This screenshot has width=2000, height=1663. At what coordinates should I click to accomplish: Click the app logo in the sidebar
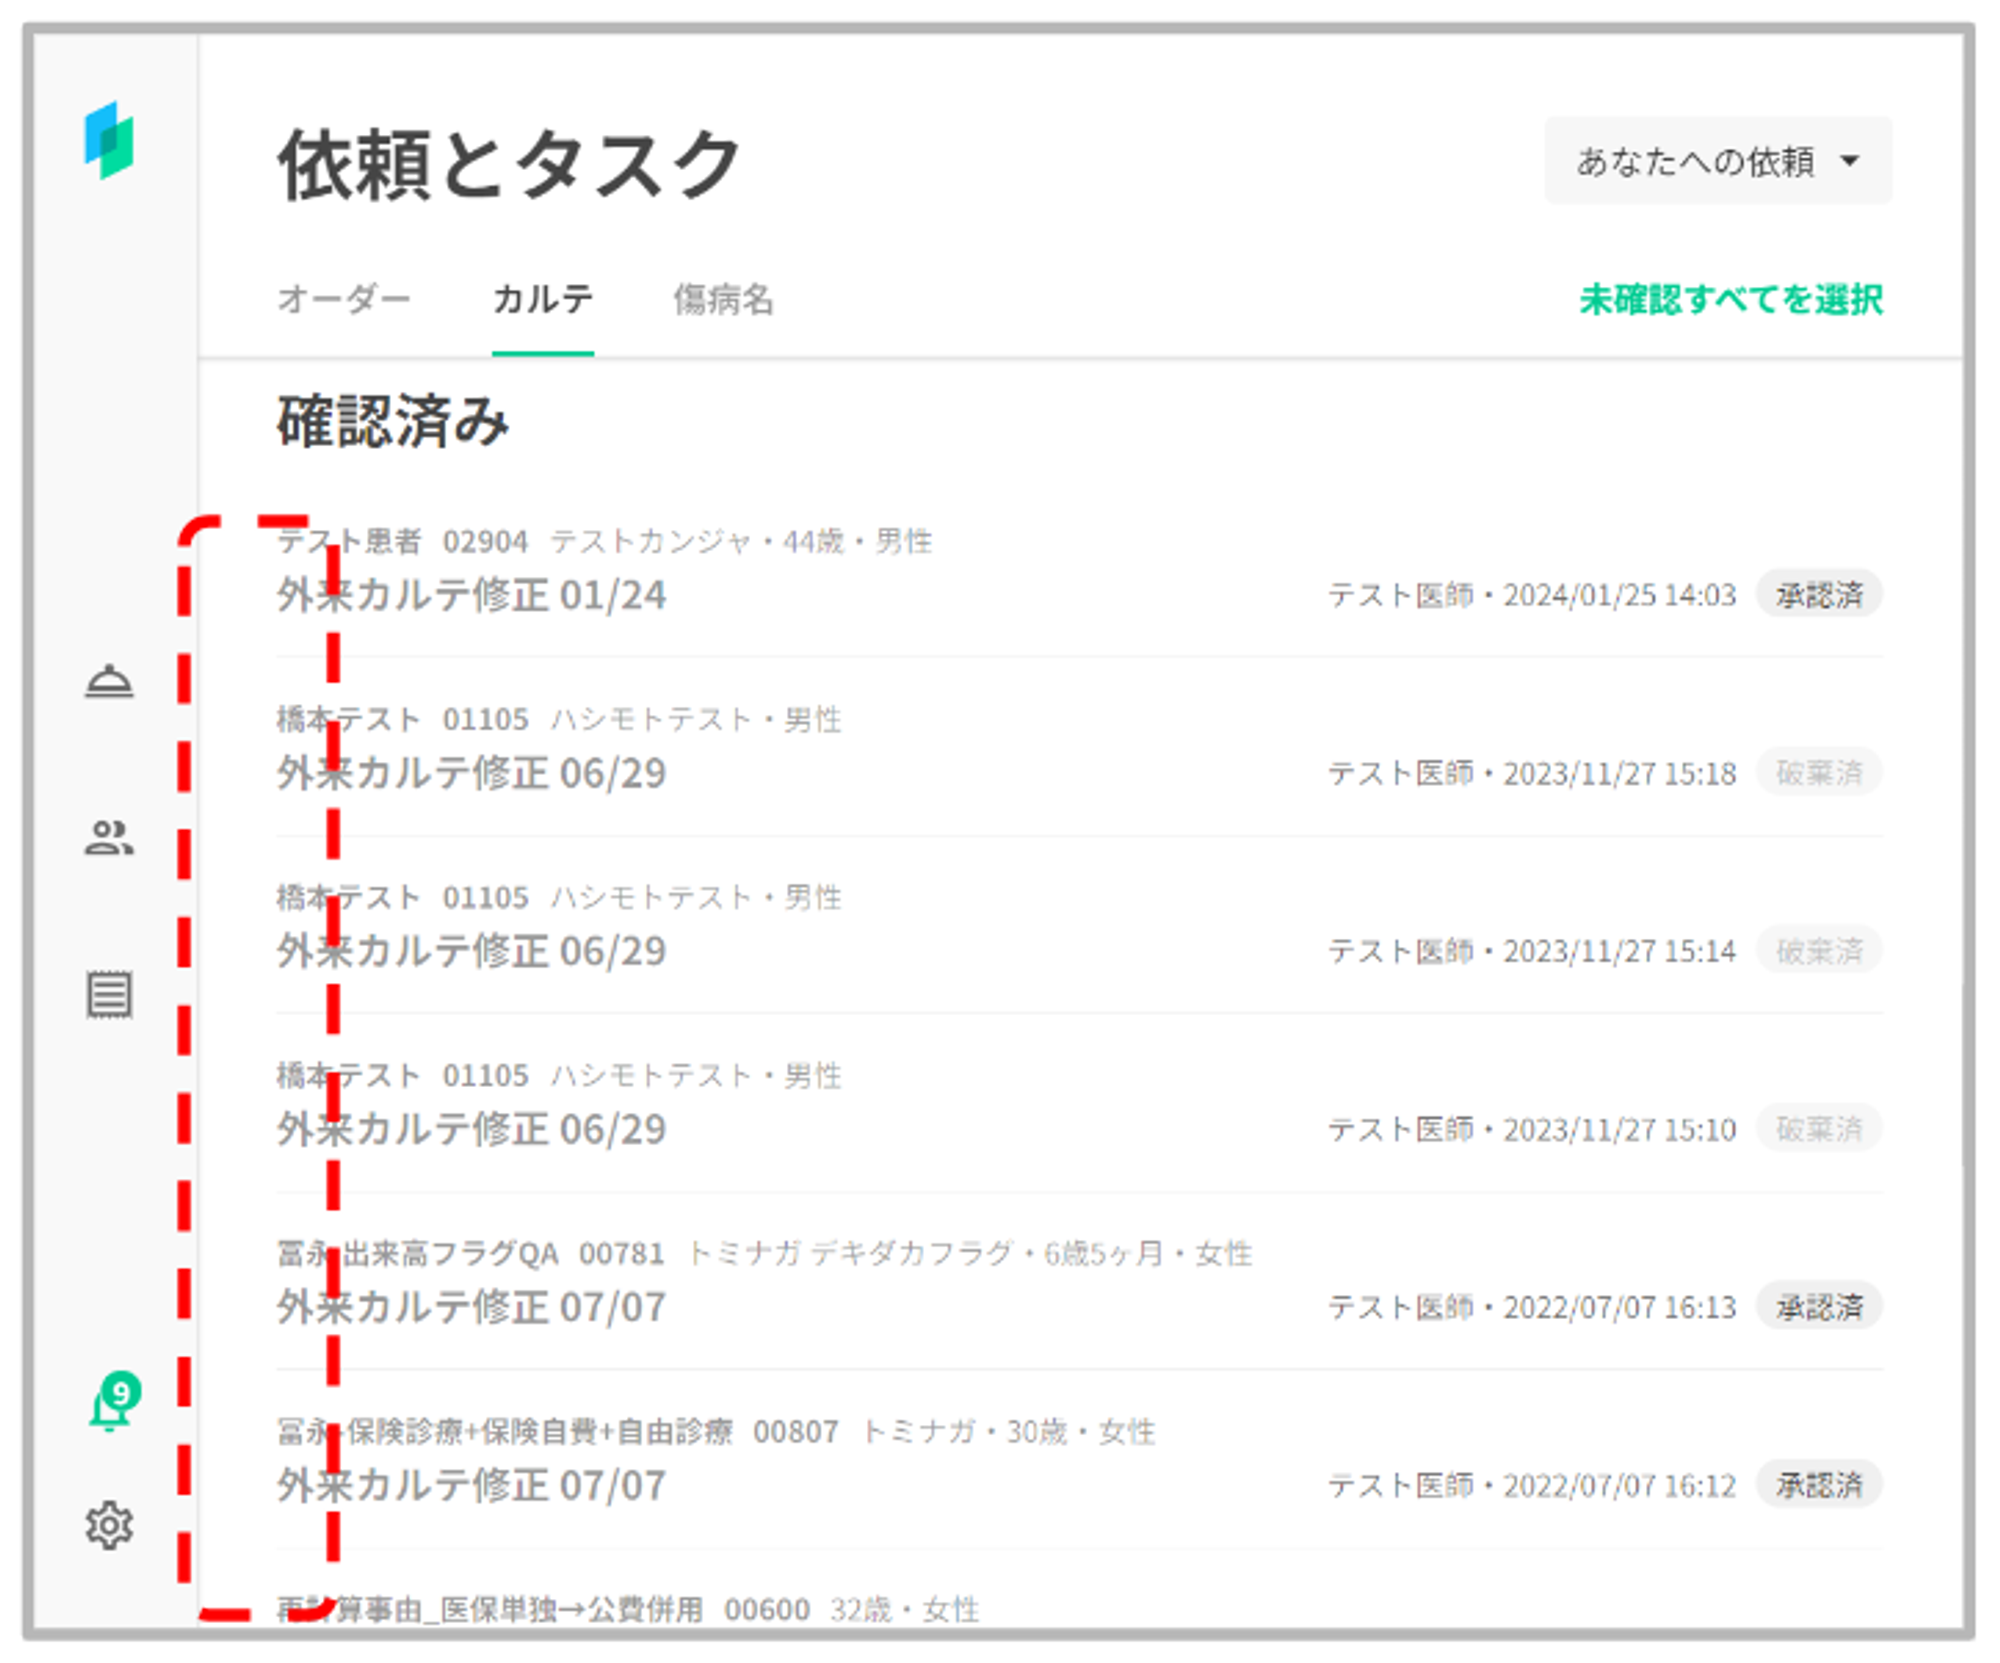(109, 141)
